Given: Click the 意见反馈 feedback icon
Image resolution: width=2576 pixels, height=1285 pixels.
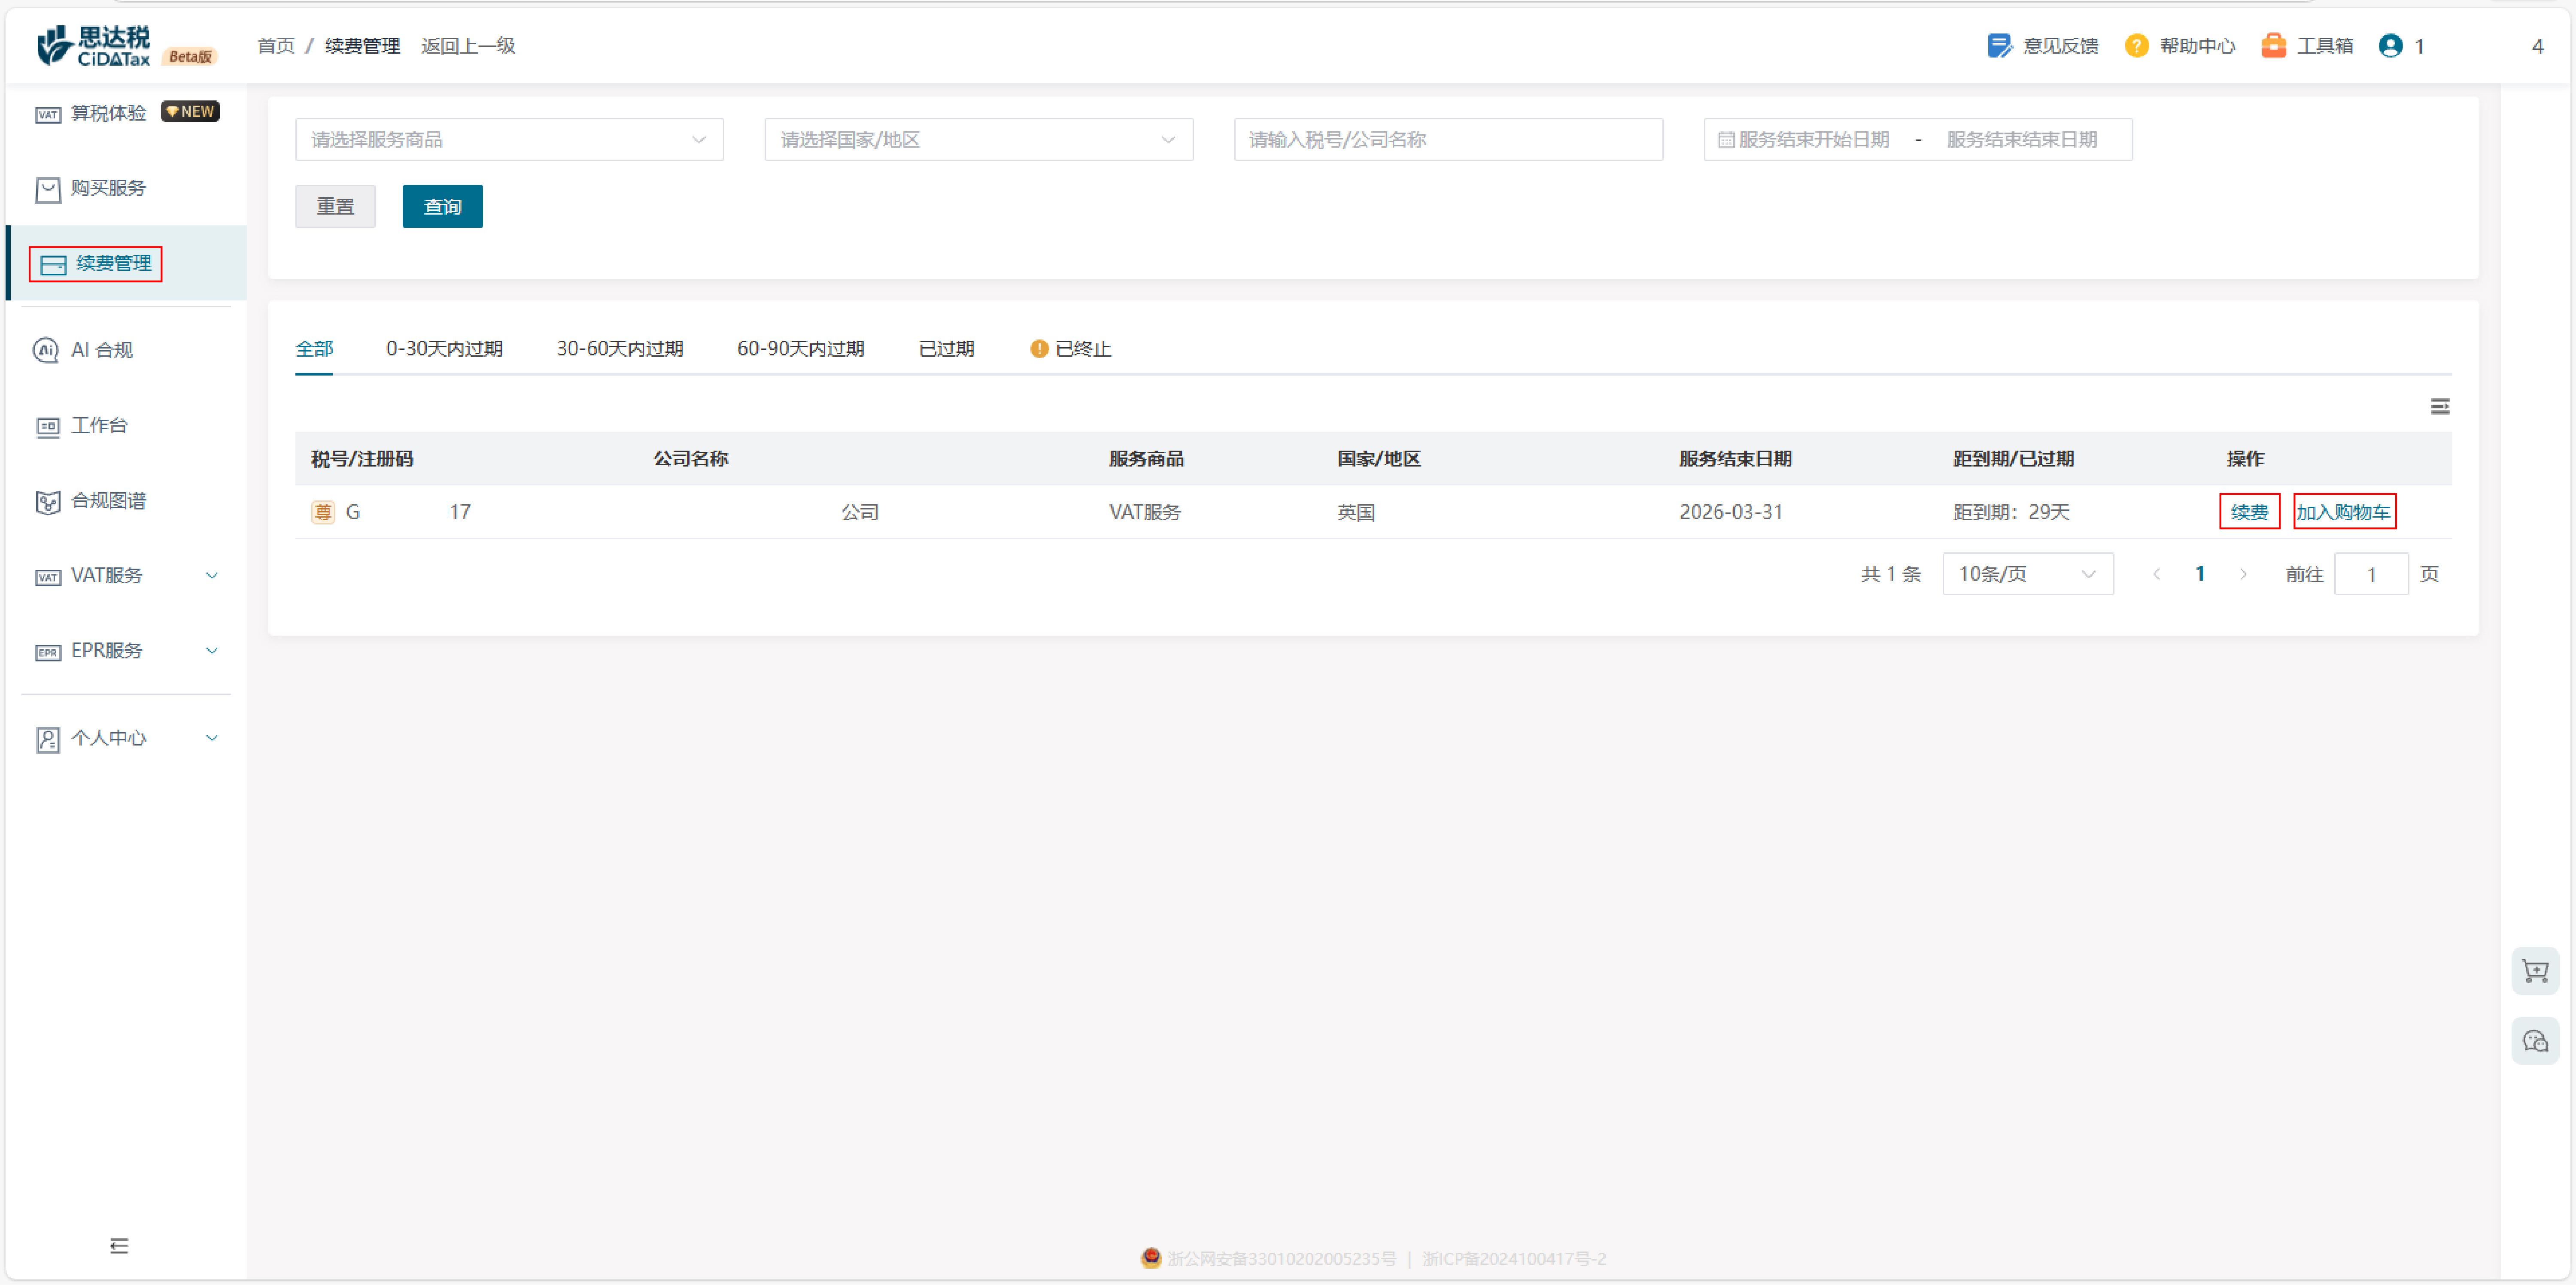Looking at the screenshot, I should pos(1998,46).
